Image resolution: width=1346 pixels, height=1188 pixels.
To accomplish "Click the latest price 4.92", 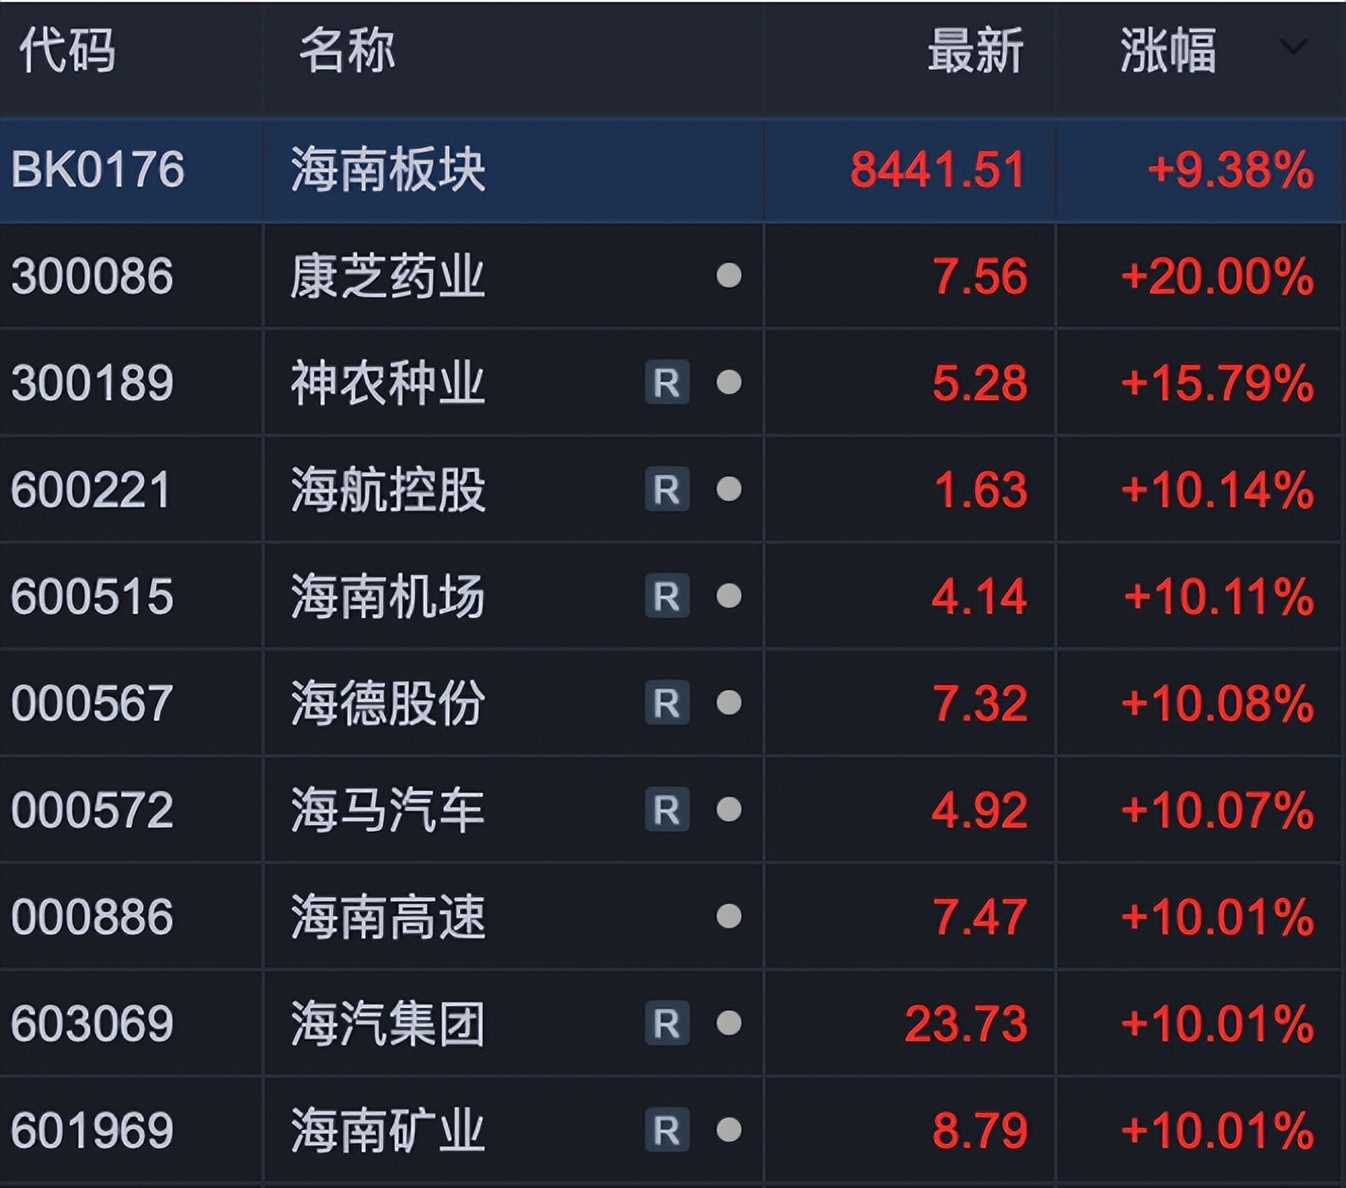I will tap(980, 810).
